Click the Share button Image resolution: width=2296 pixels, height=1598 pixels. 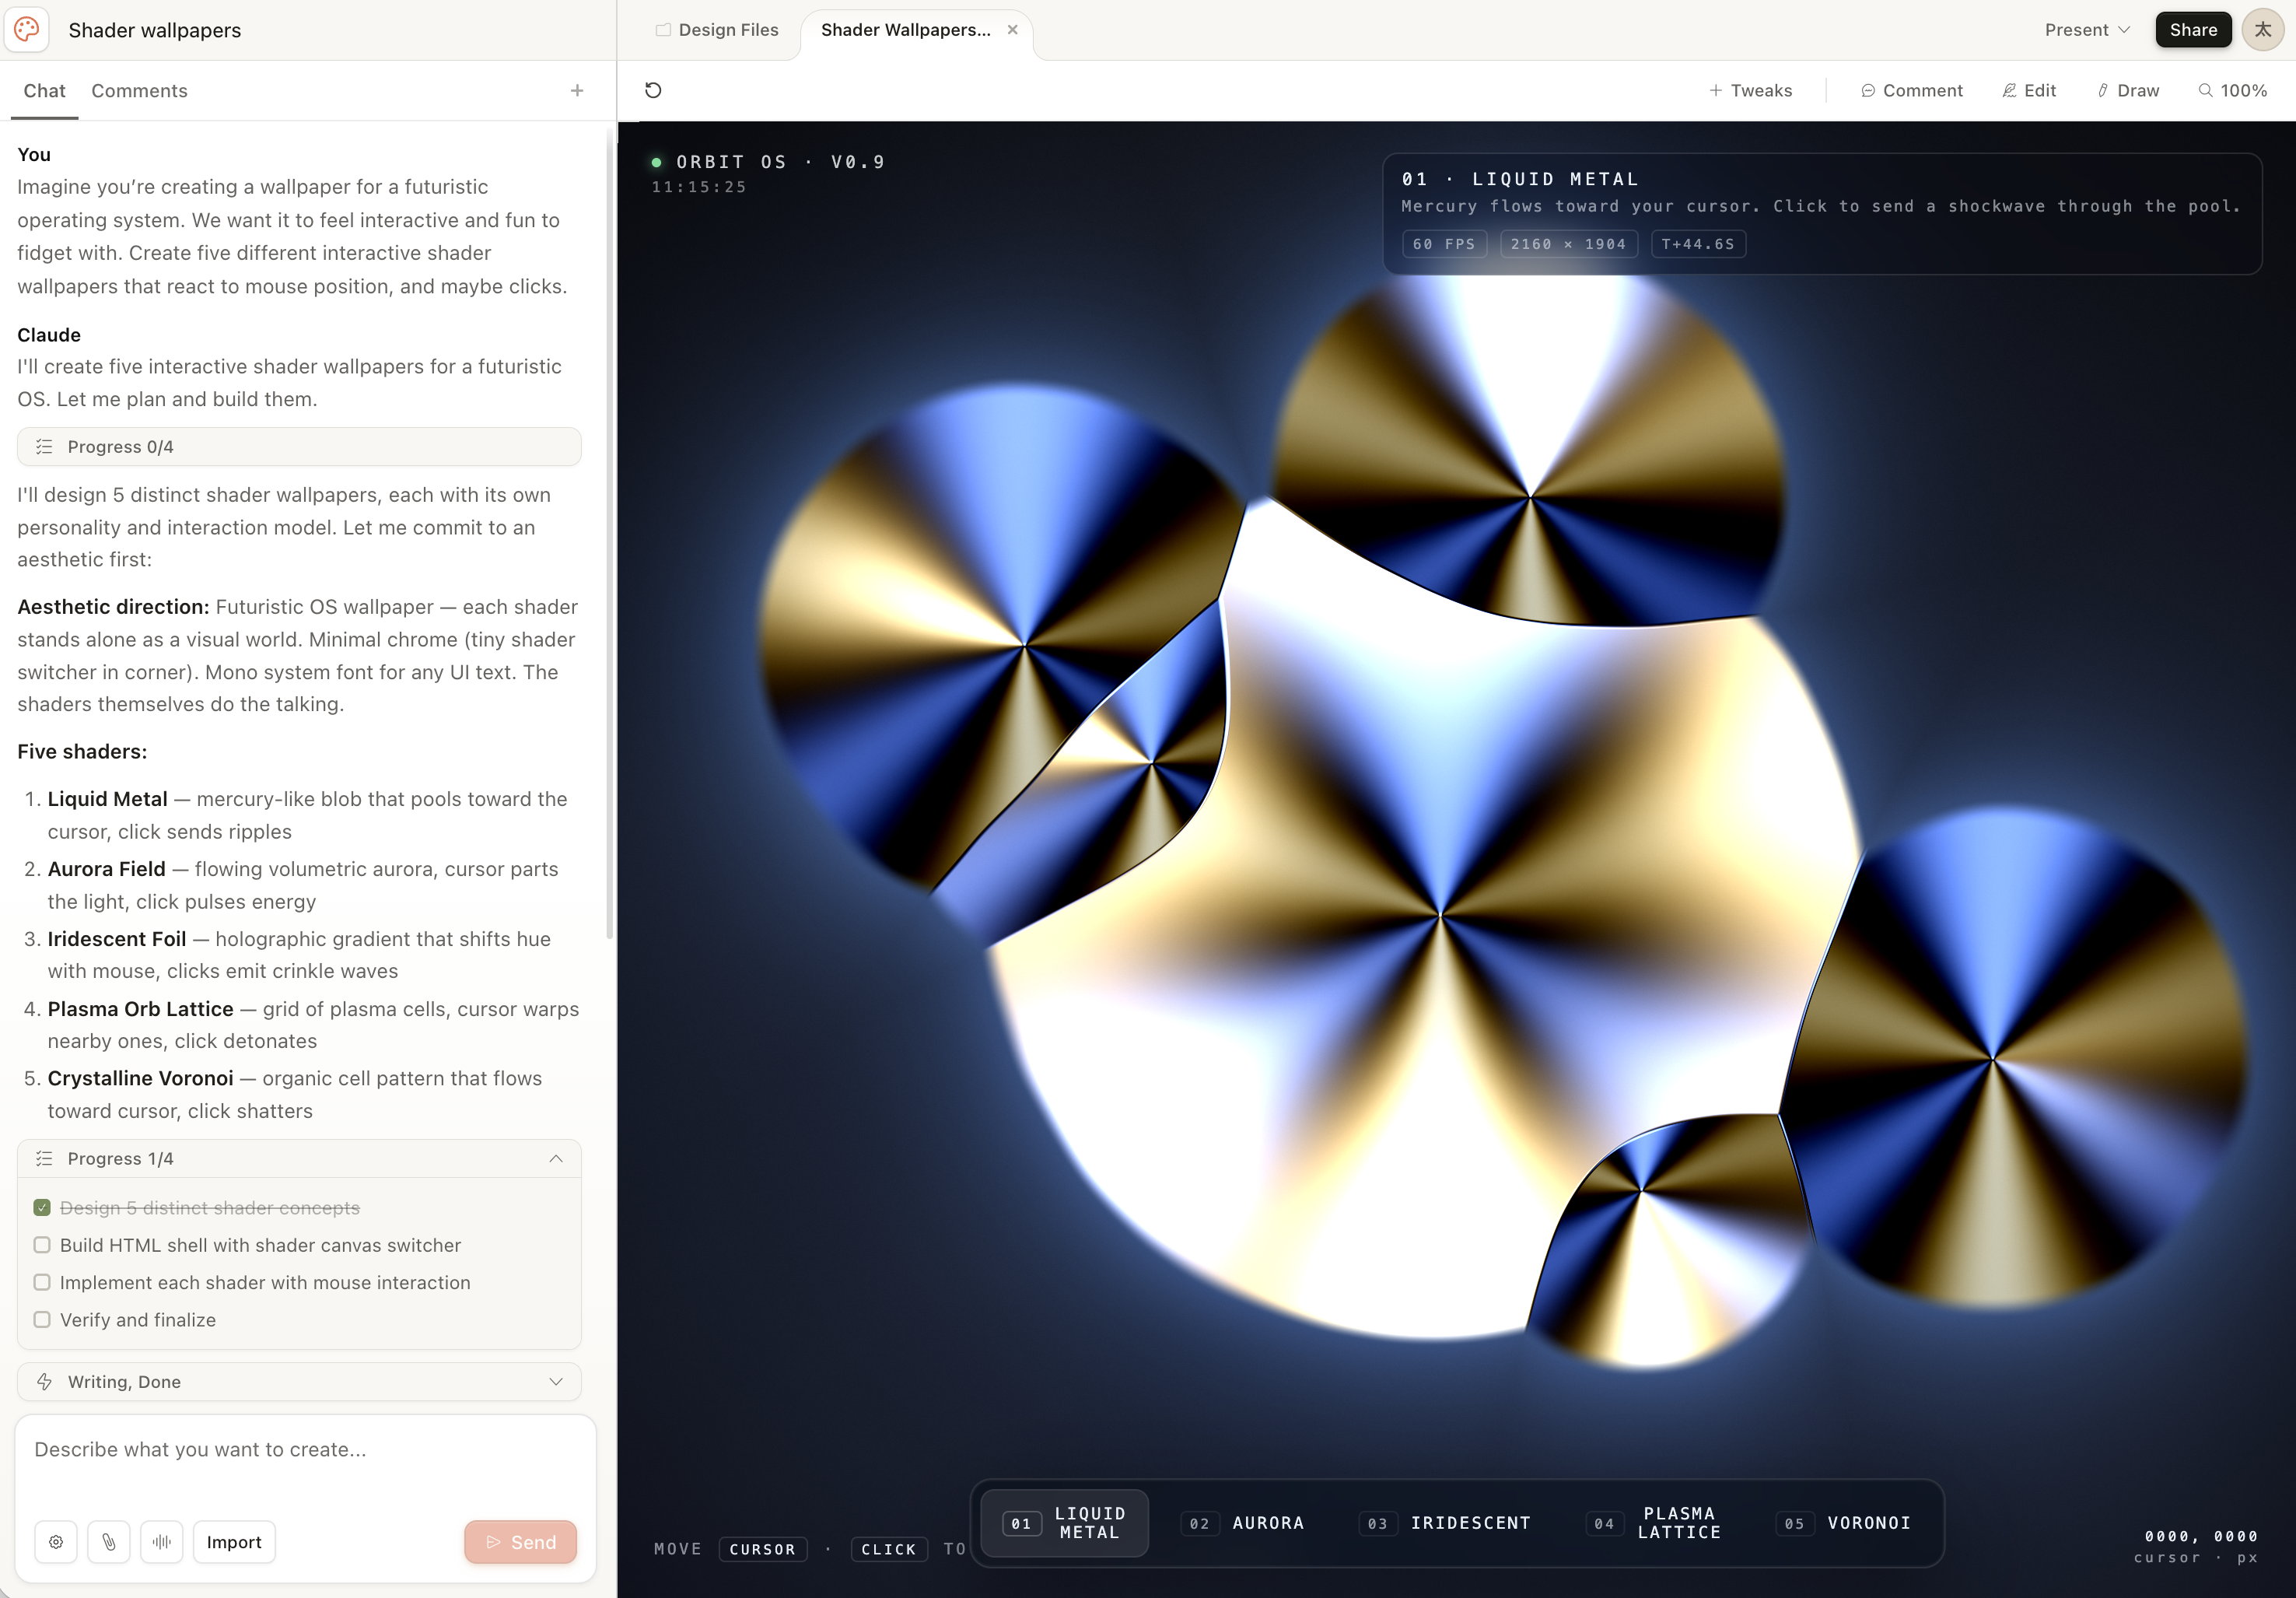click(x=2192, y=30)
